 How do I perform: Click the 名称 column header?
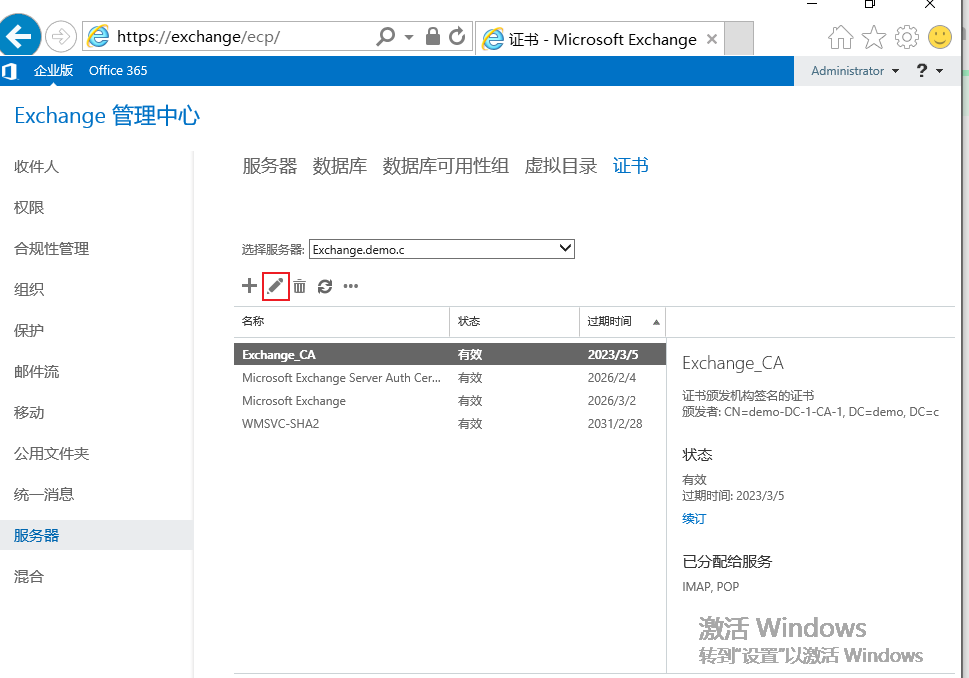(342, 321)
